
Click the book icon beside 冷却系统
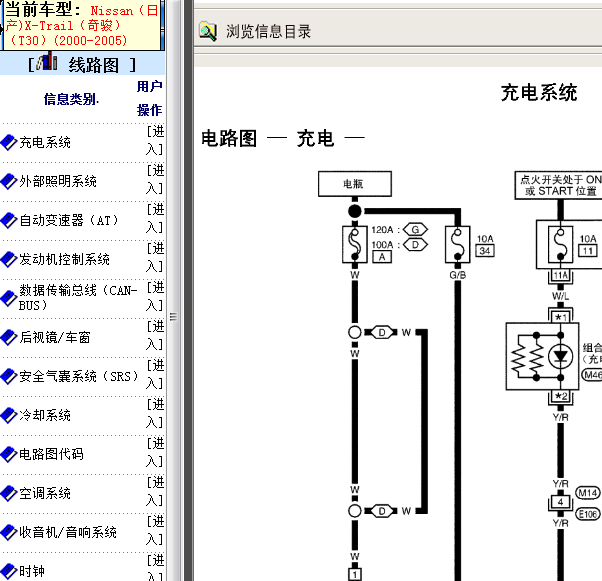point(9,415)
